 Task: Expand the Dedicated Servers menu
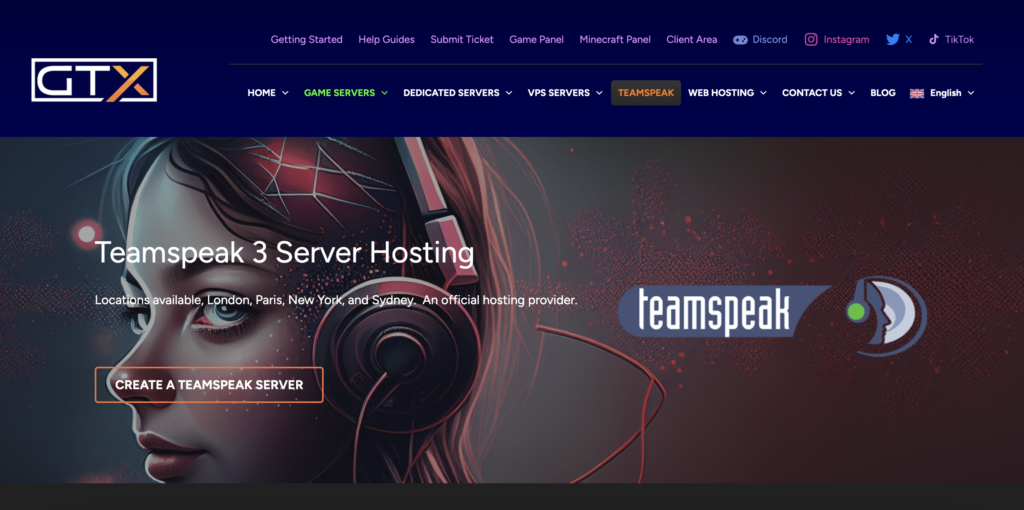(458, 93)
